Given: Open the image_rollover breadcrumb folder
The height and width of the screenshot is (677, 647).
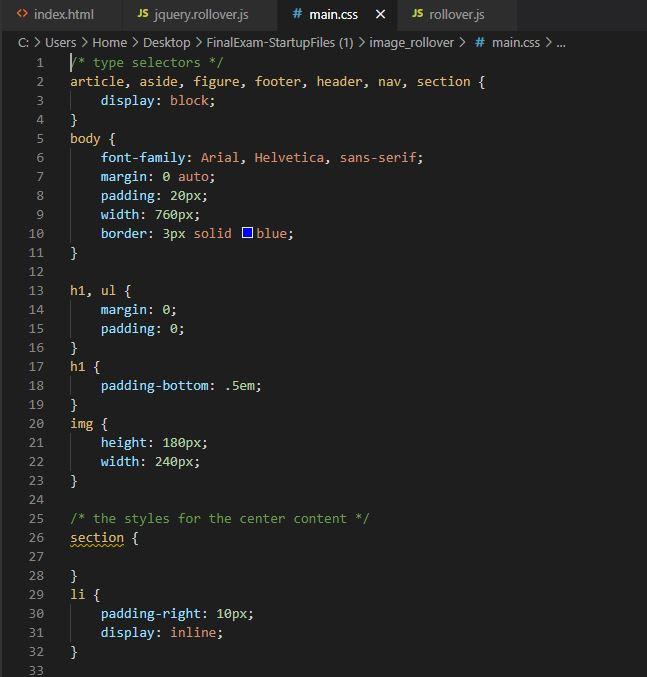Looking at the screenshot, I should click(411, 43).
